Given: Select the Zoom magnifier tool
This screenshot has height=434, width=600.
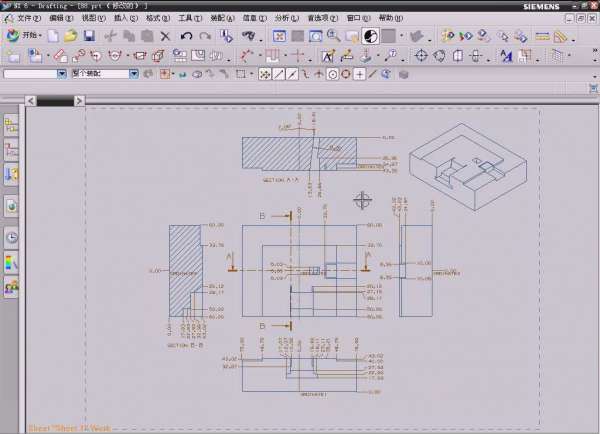Looking at the screenshot, I should click(334, 36).
